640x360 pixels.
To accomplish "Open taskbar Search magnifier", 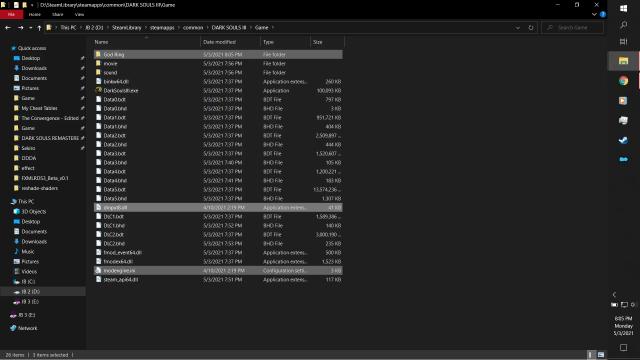I will [x=623, y=25].
